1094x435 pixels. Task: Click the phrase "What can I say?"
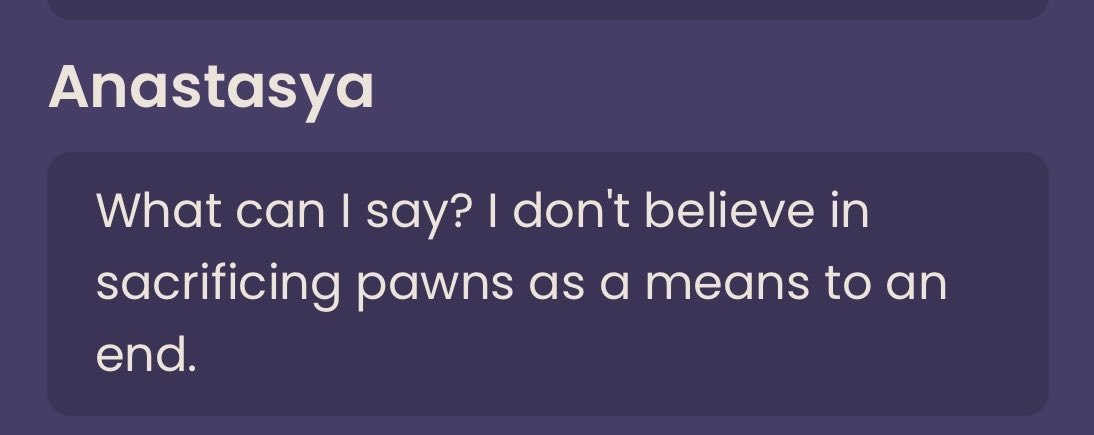(285, 213)
